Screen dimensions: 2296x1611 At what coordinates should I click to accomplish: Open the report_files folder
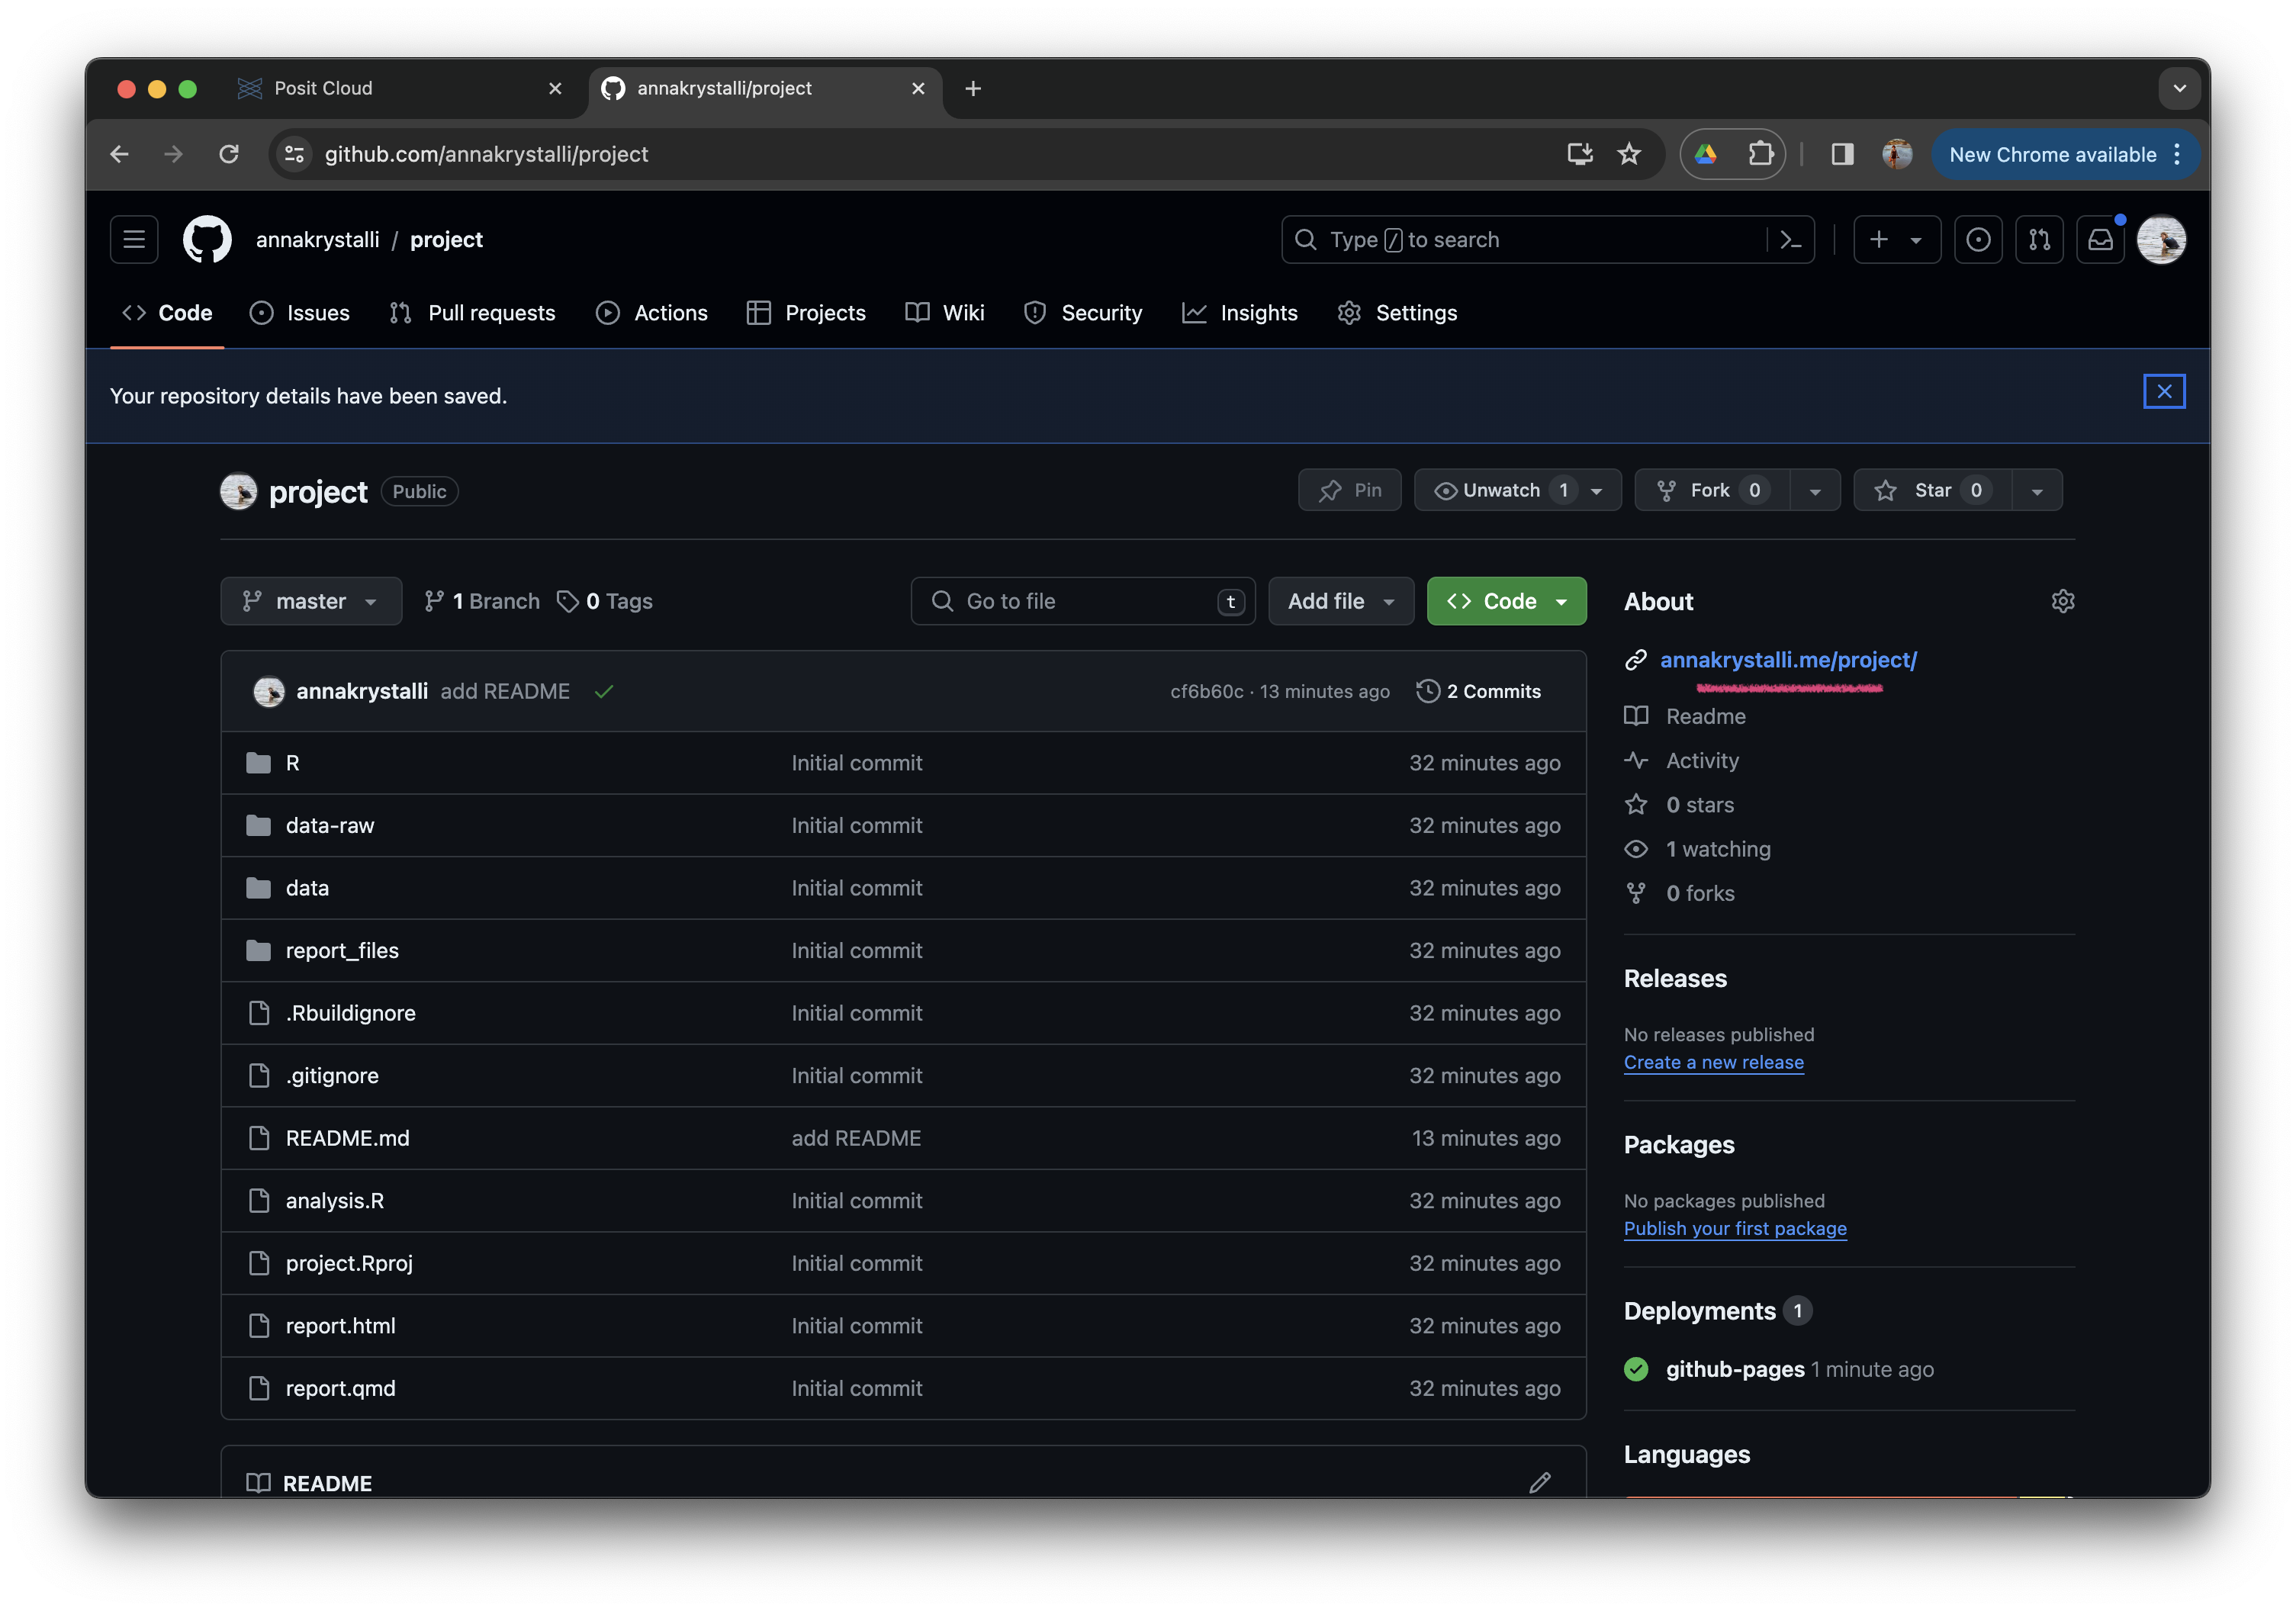coord(342,951)
